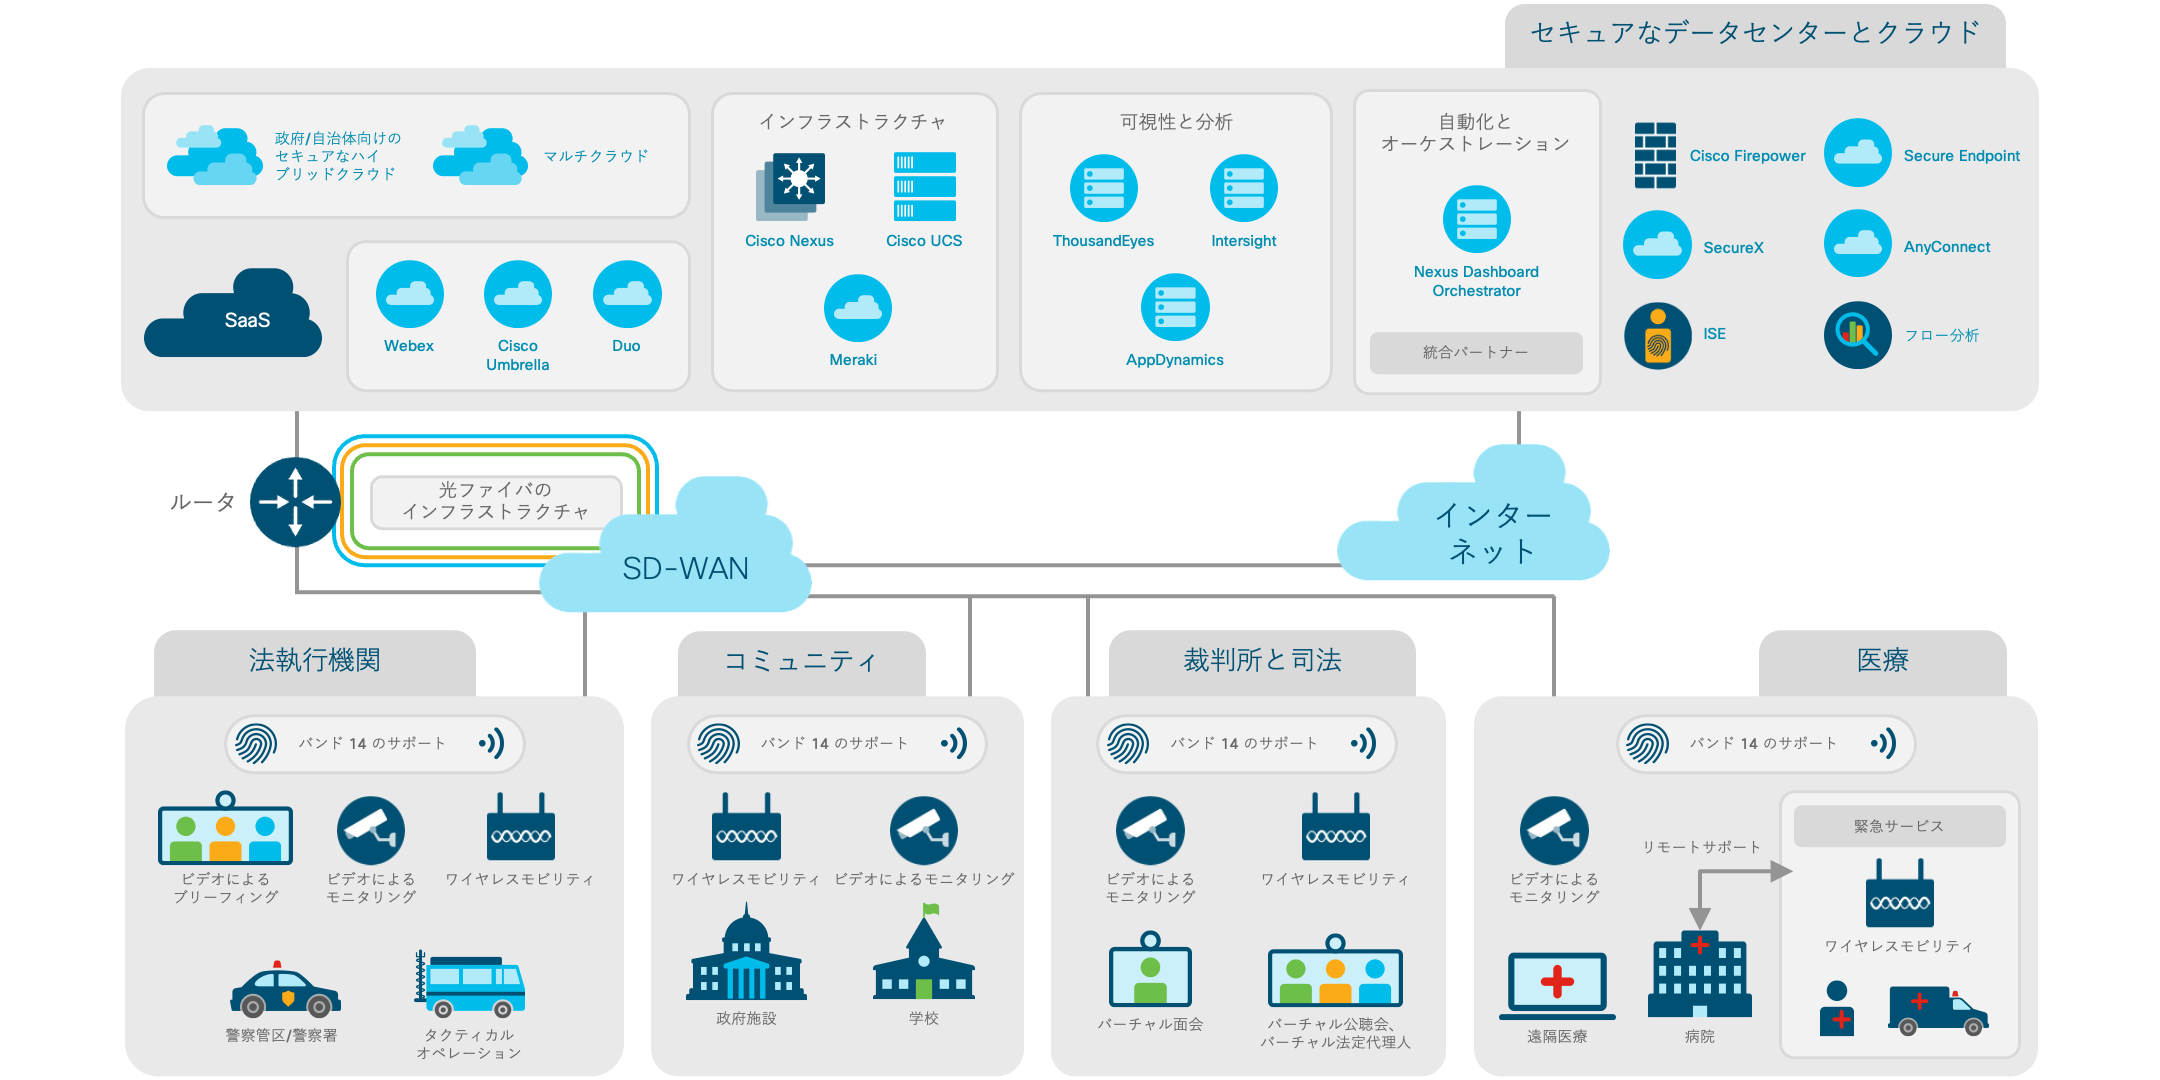Click the 光ファイバのインフラストラクチャ box
This screenshot has width=2160, height=1080.
(x=496, y=501)
